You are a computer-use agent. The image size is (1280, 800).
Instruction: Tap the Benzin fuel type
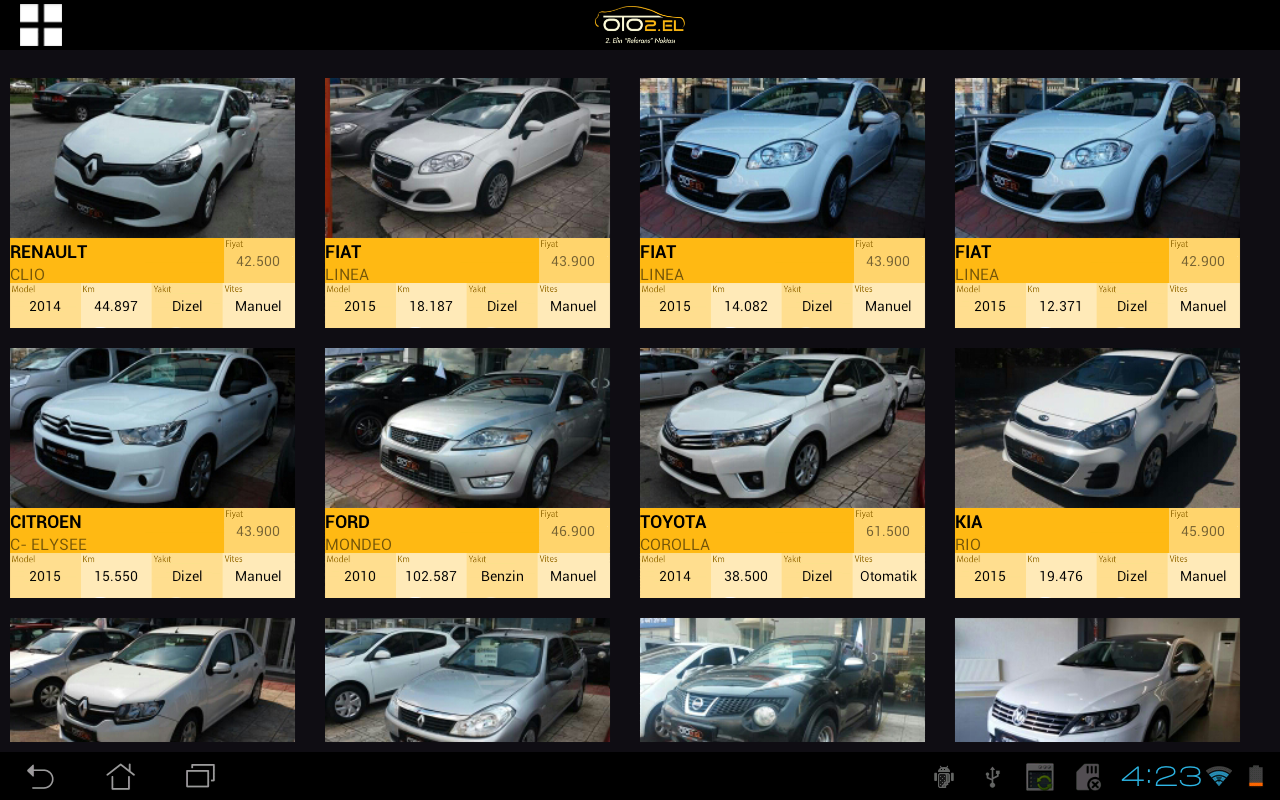(x=502, y=576)
